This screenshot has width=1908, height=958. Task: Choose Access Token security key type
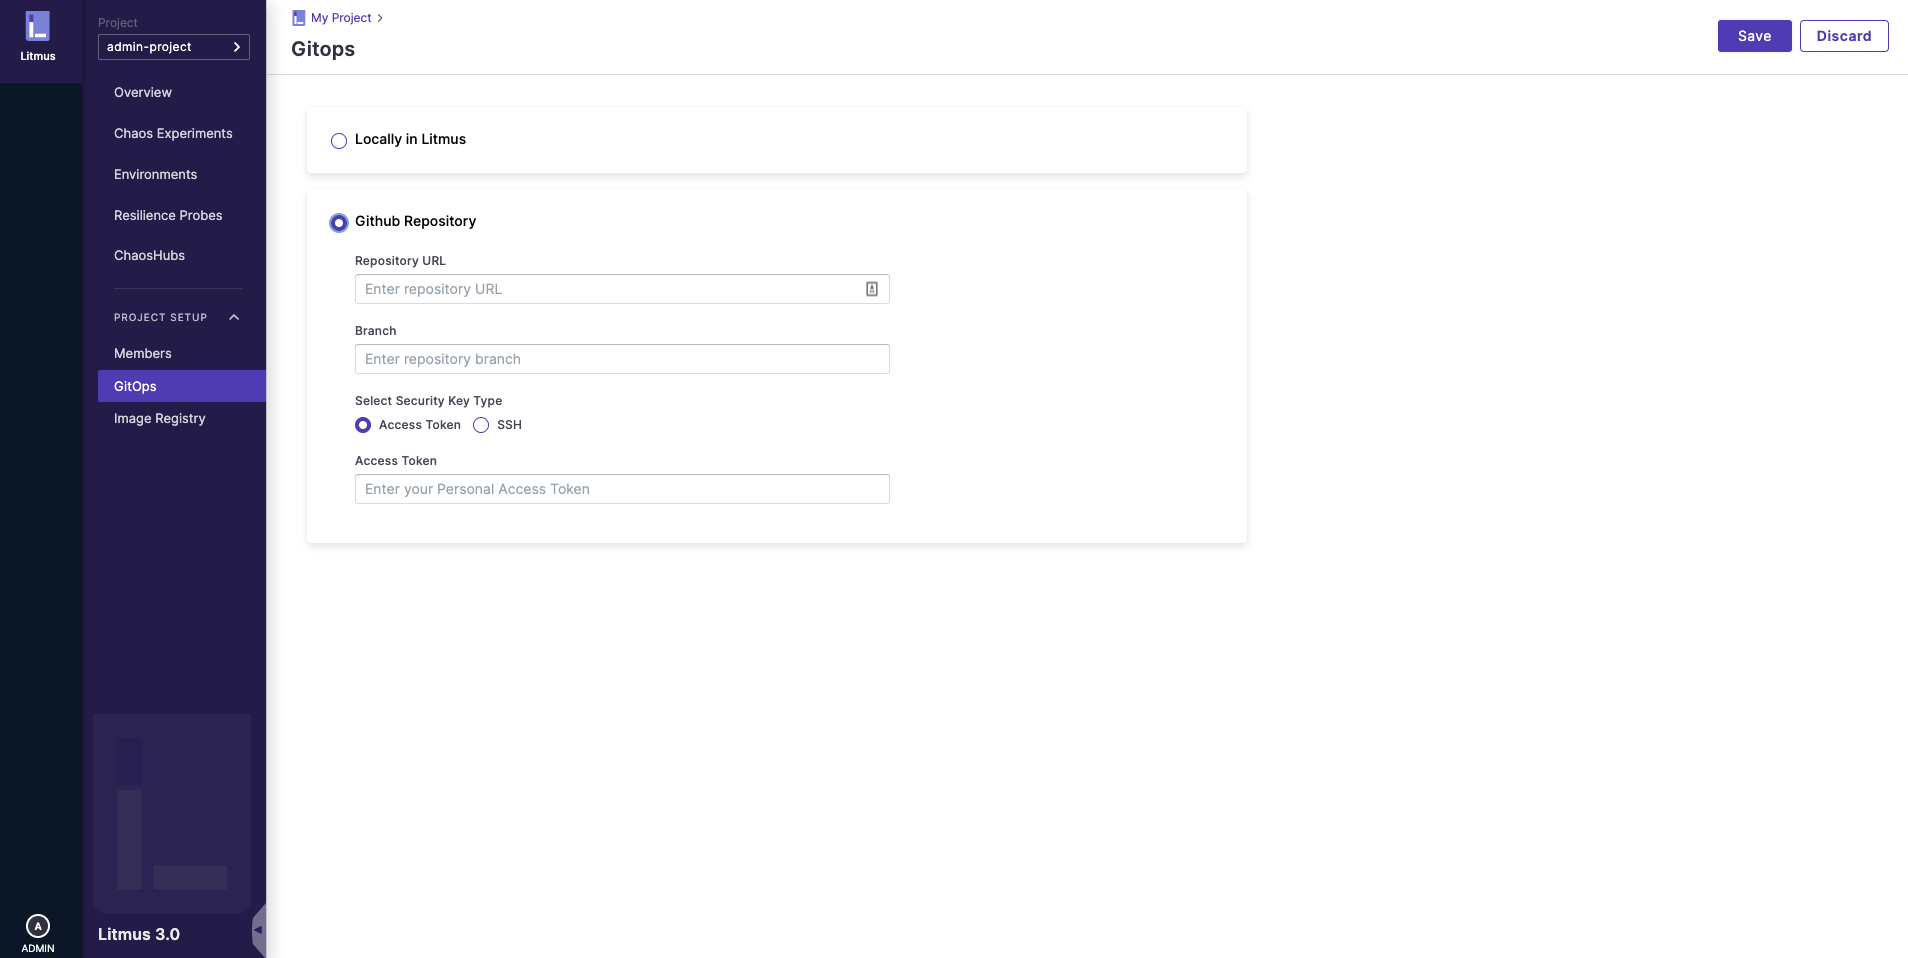point(363,425)
